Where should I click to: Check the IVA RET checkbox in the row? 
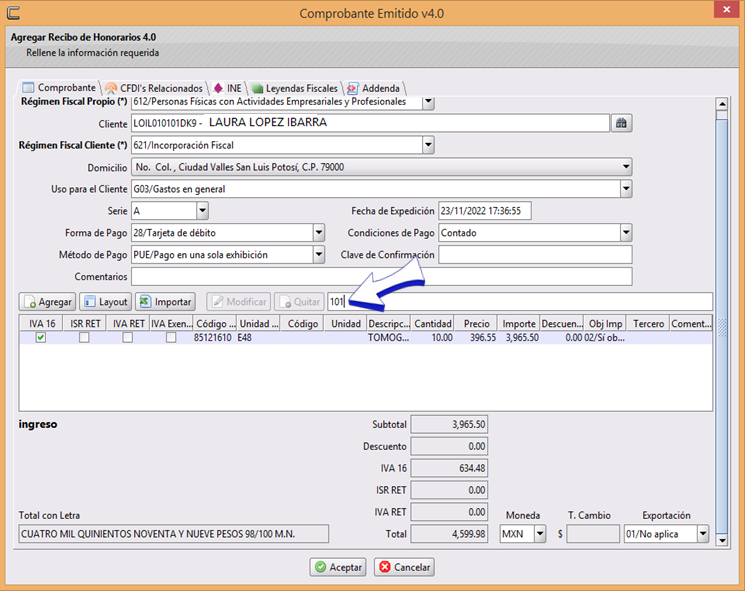[x=127, y=337]
